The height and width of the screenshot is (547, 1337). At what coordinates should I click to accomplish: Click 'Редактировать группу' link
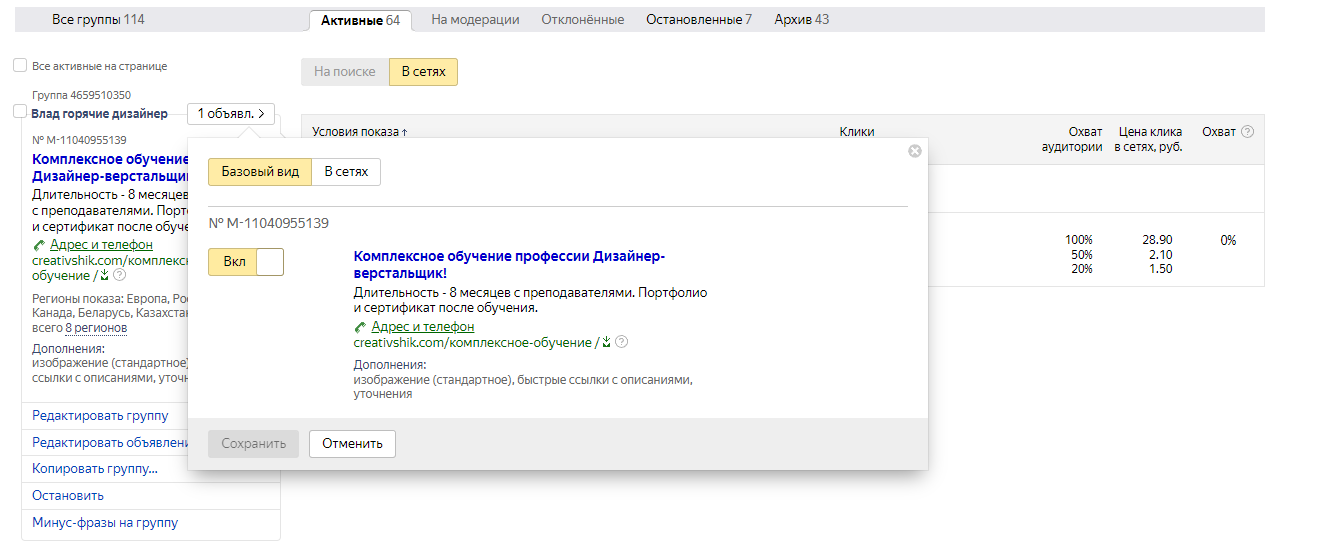(x=100, y=416)
